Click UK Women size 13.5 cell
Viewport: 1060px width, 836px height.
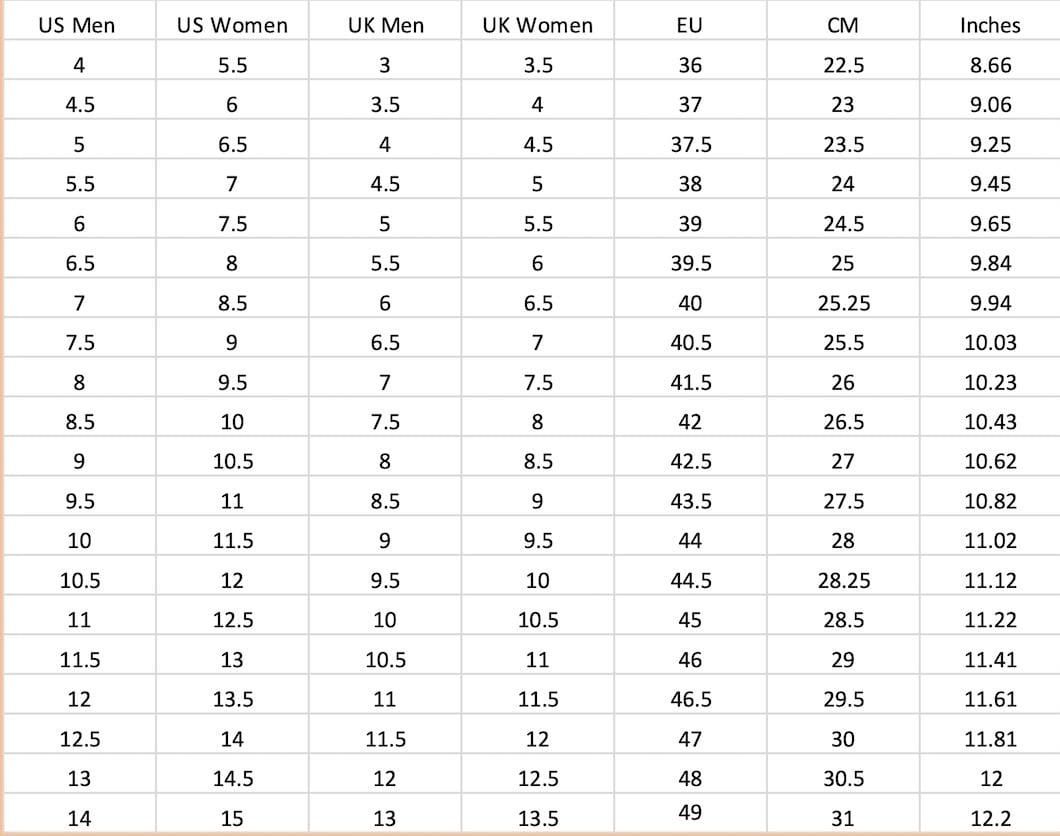point(537,818)
